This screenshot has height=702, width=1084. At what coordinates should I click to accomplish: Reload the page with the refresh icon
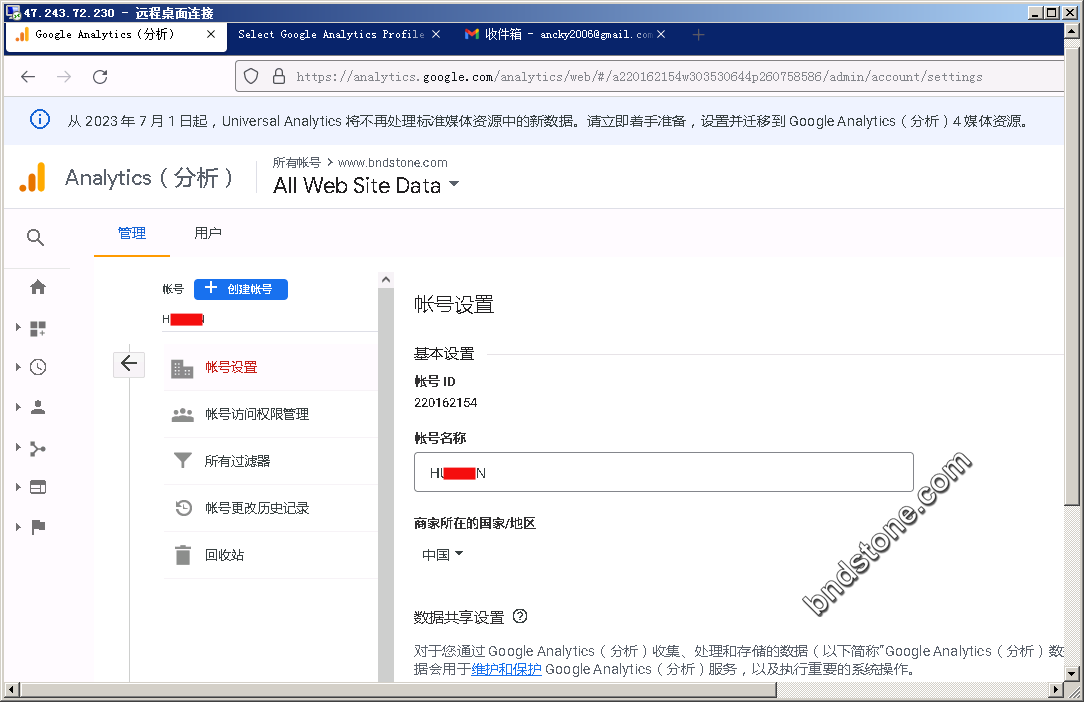pyautogui.click(x=100, y=77)
